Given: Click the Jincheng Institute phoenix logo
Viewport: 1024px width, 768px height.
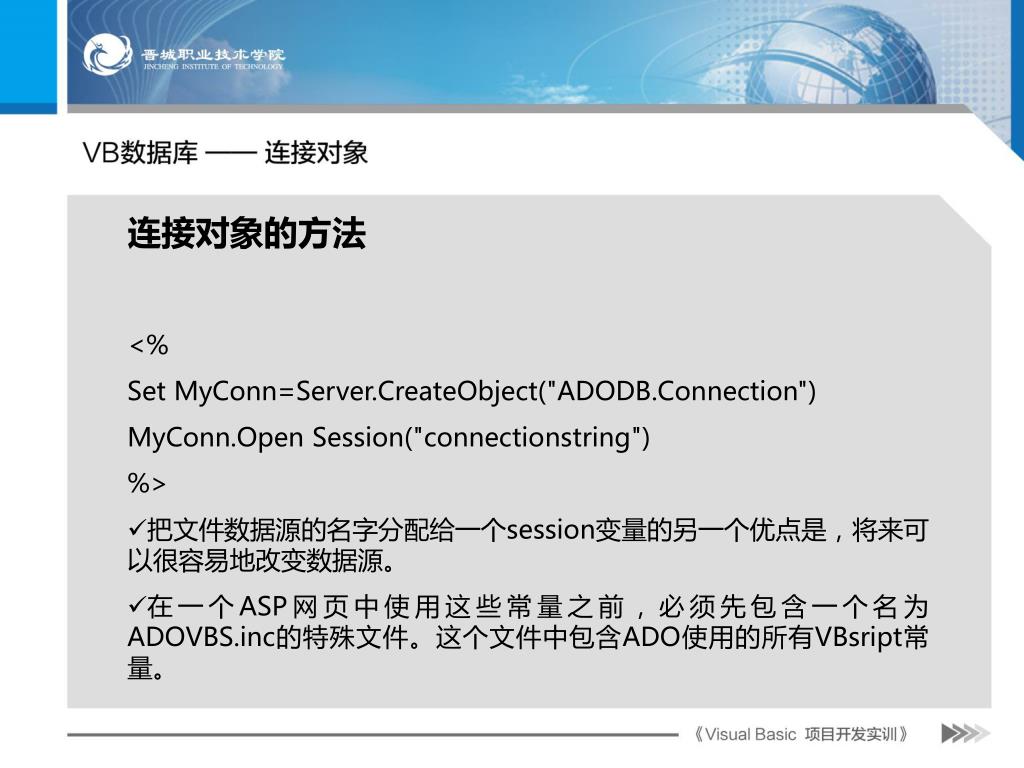Looking at the screenshot, I should tap(107, 54).
